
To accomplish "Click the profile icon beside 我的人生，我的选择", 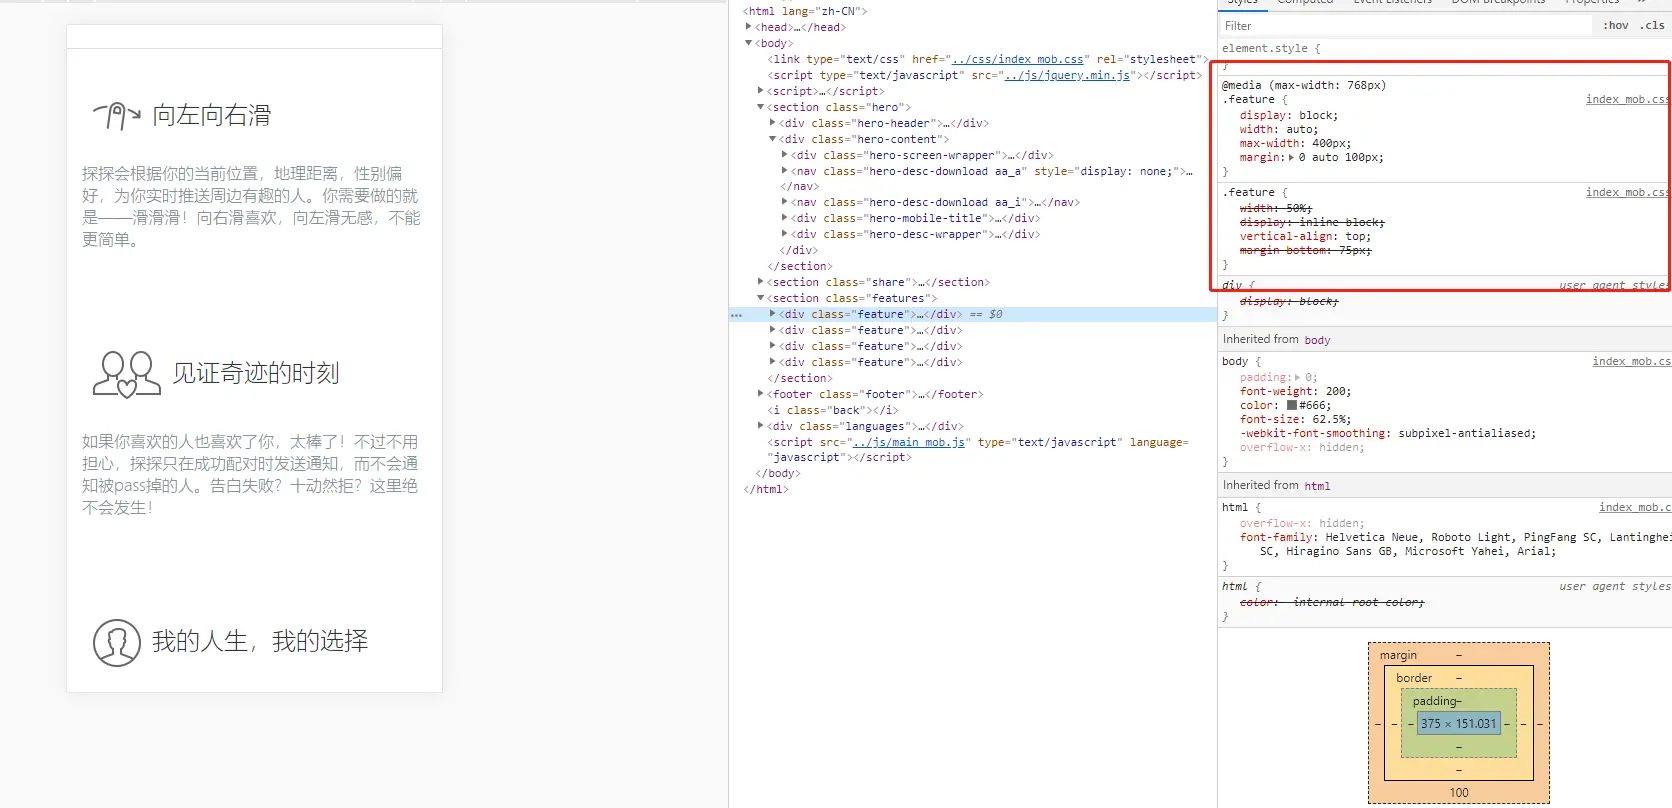I will (x=117, y=642).
